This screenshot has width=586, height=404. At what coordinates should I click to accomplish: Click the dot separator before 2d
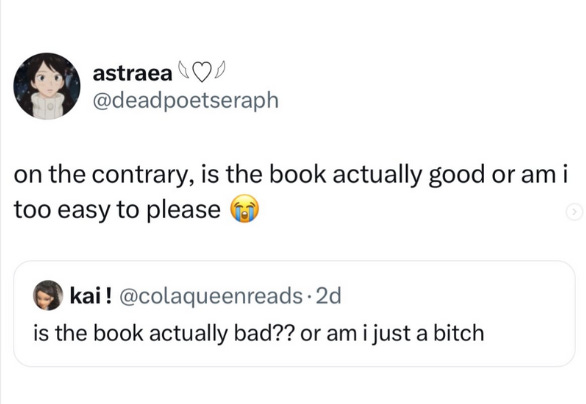309,296
